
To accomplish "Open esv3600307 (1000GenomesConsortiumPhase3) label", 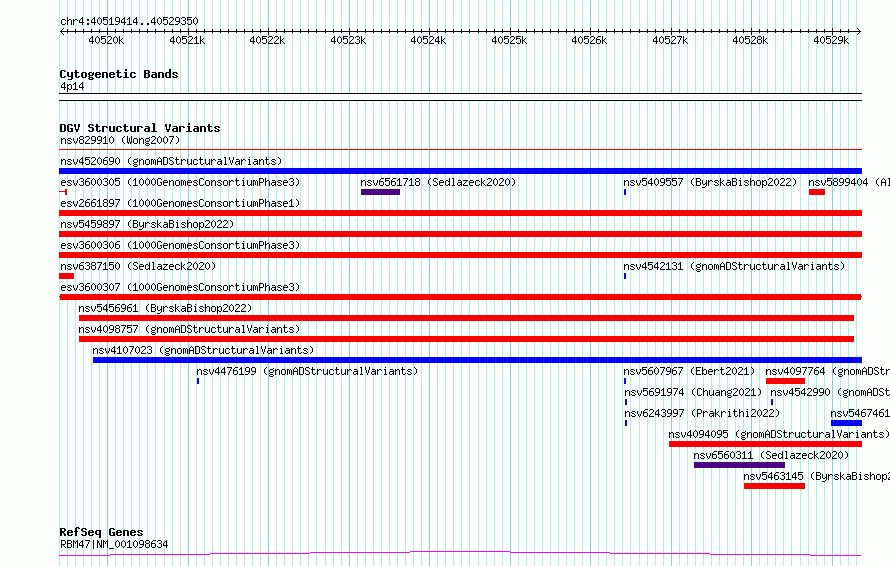I will 180,287.
